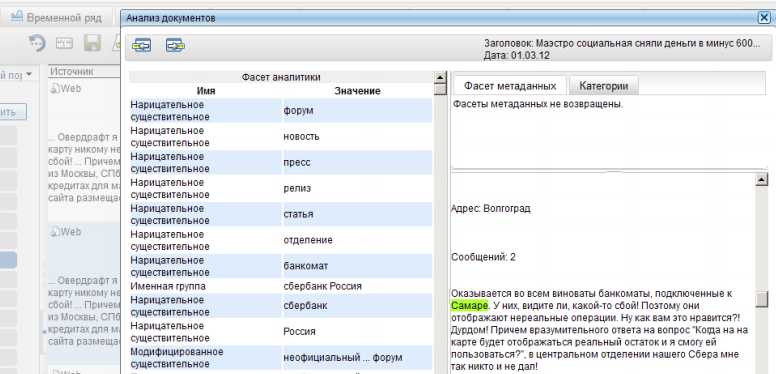
Task: Click the highlighted selected row in left sidebar
Action: 8,260
